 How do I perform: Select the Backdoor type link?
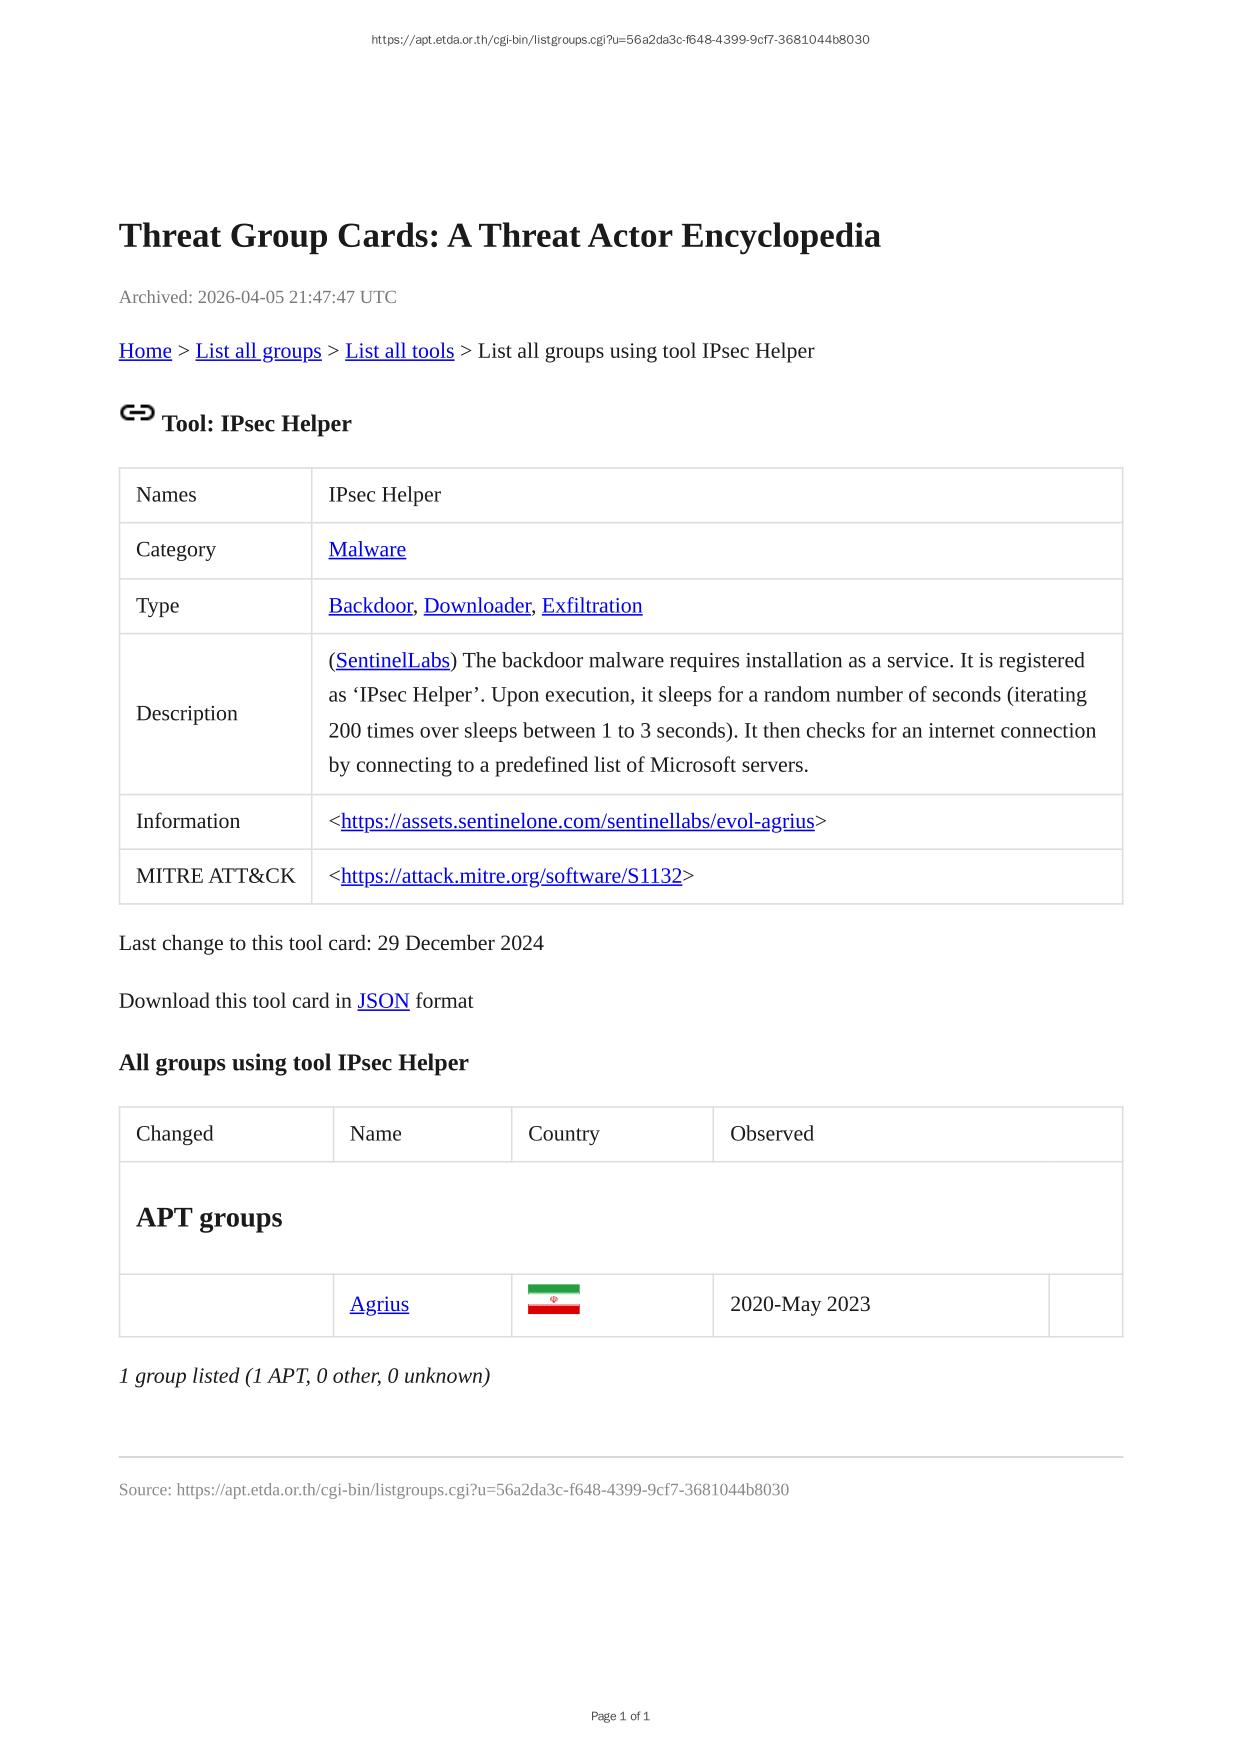(x=370, y=606)
